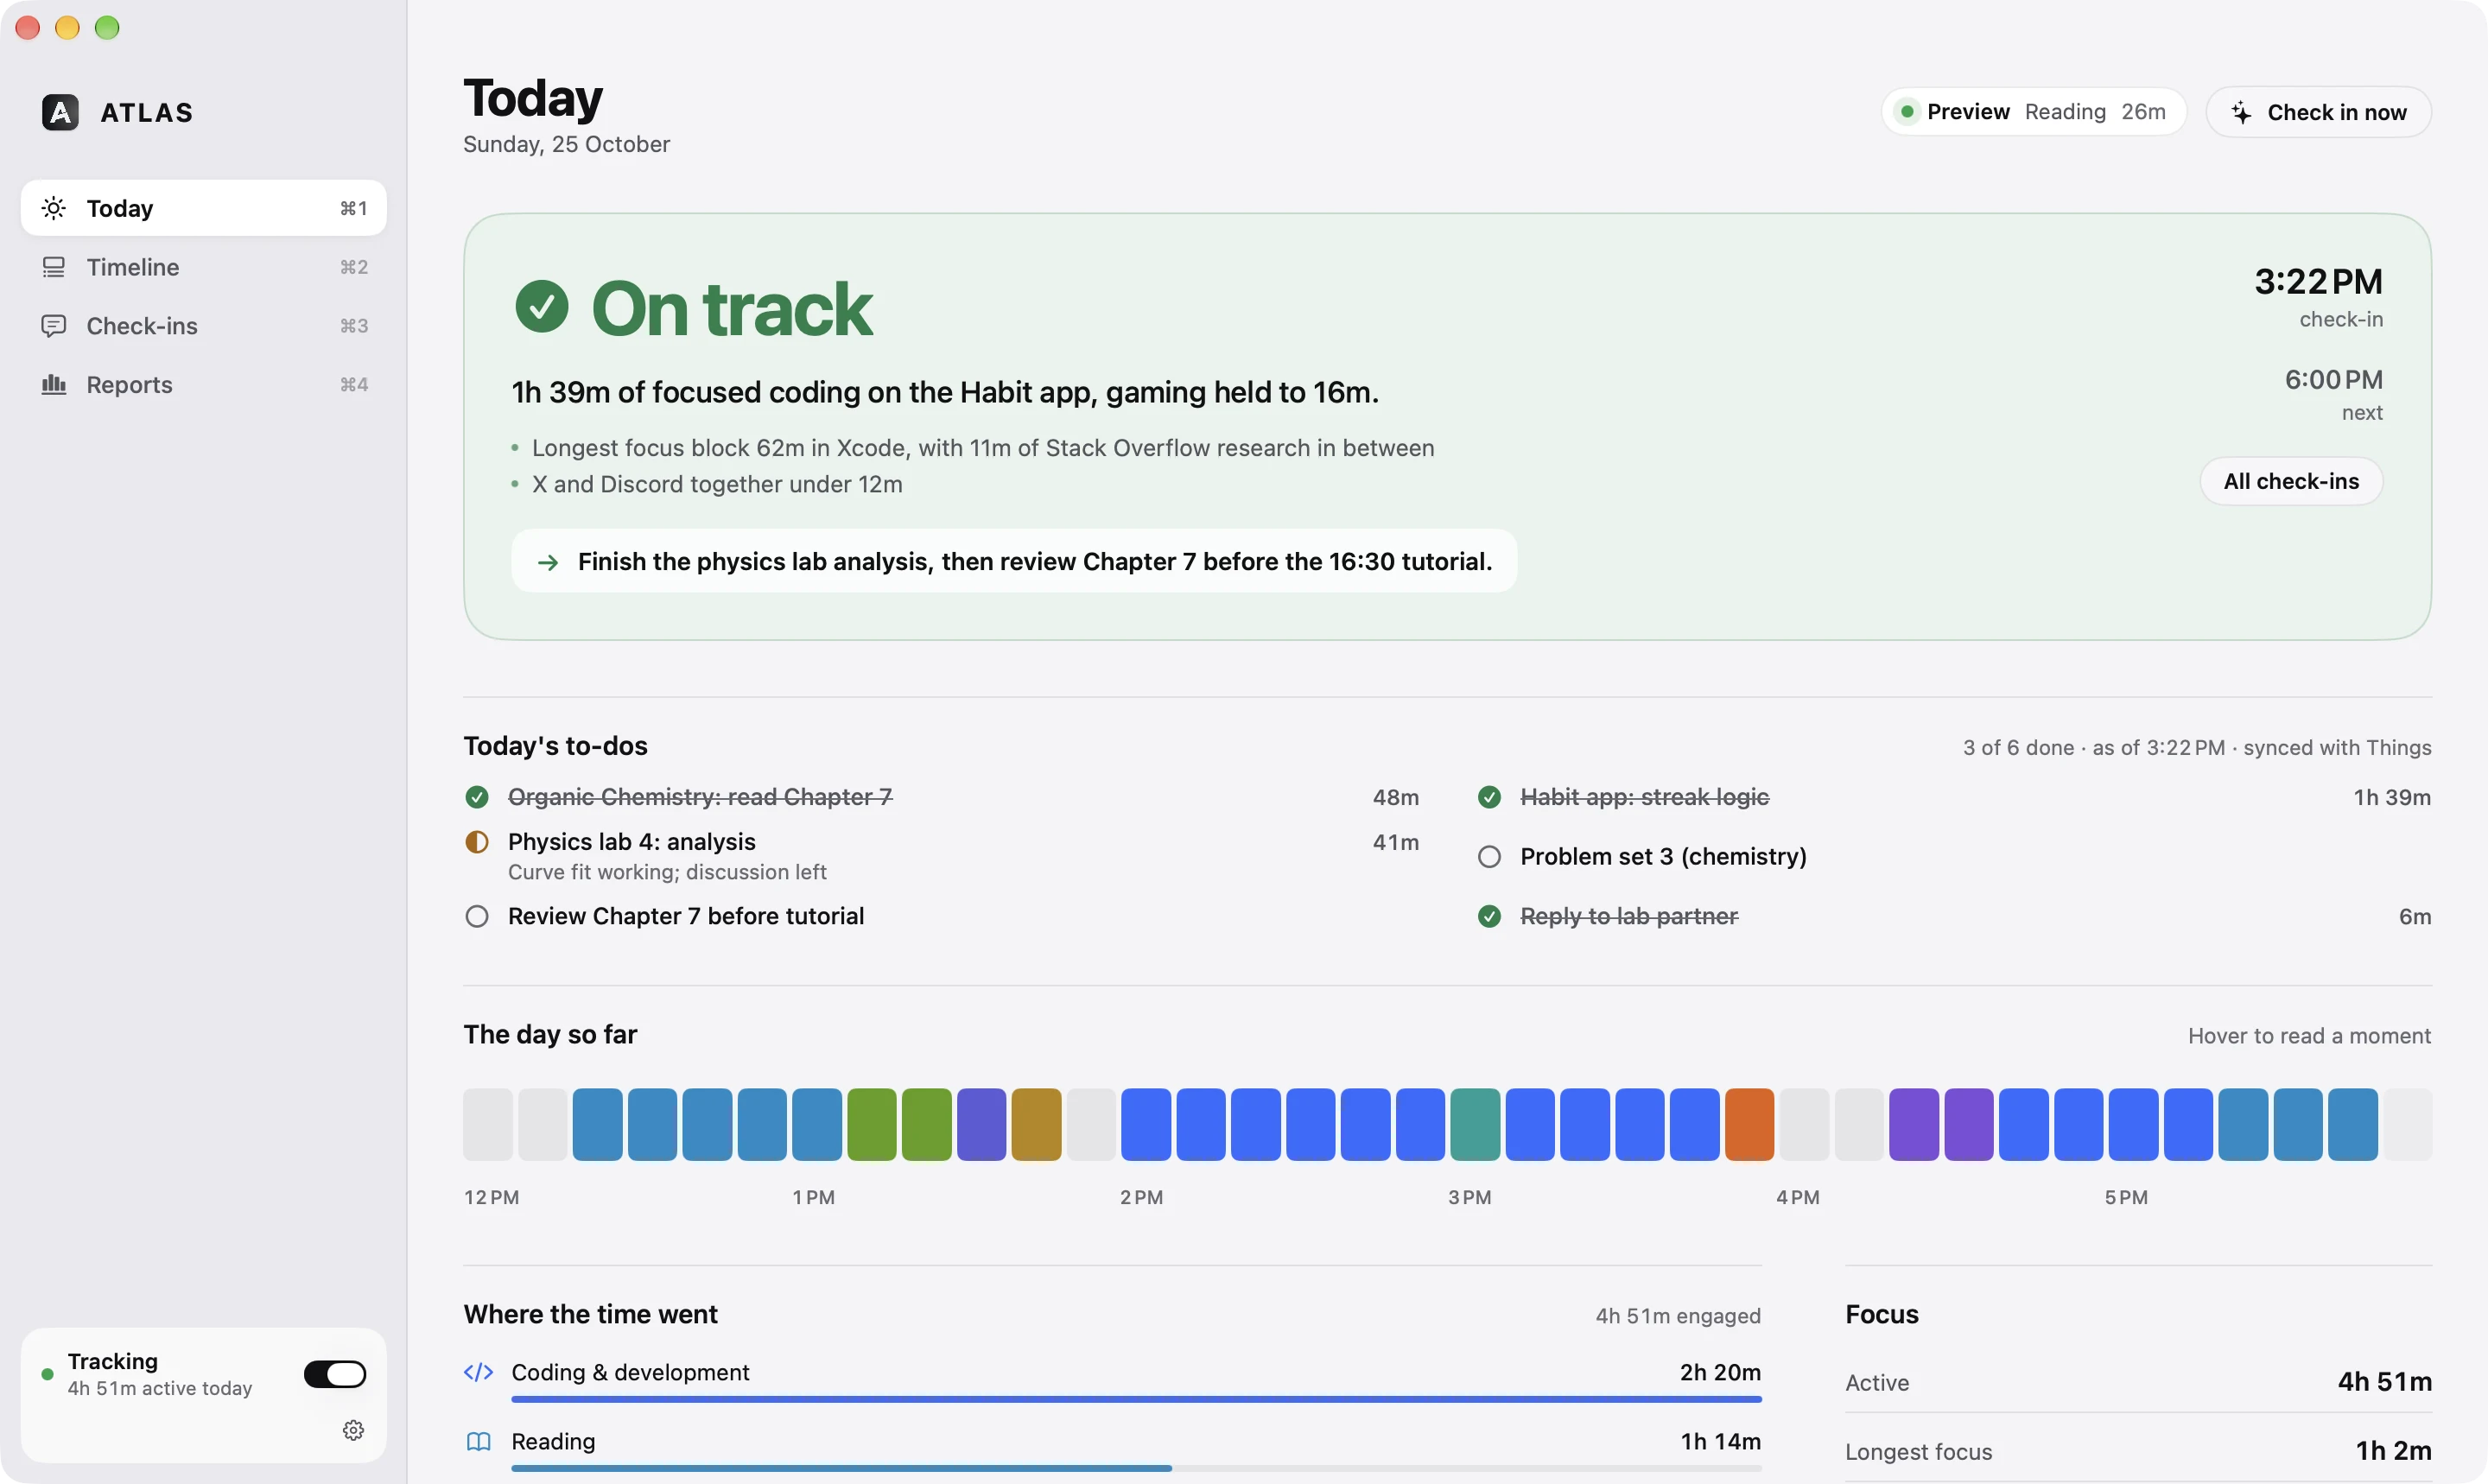Image resolution: width=2488 pixels, height=1484 pixels.
Task: Open All check-ins button
Action: point(2291,481)
